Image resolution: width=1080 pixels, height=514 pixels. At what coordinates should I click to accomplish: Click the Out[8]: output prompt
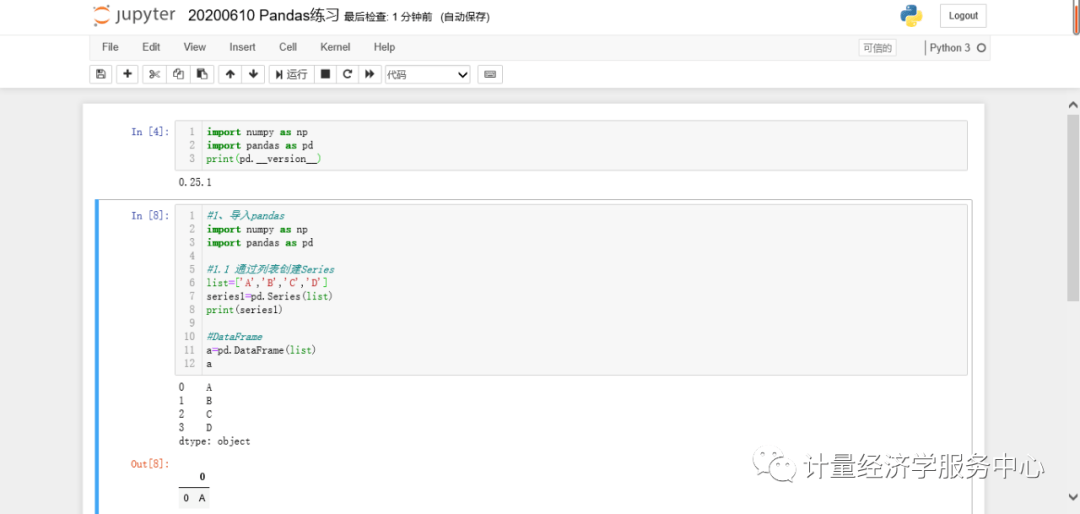point(150,464)
